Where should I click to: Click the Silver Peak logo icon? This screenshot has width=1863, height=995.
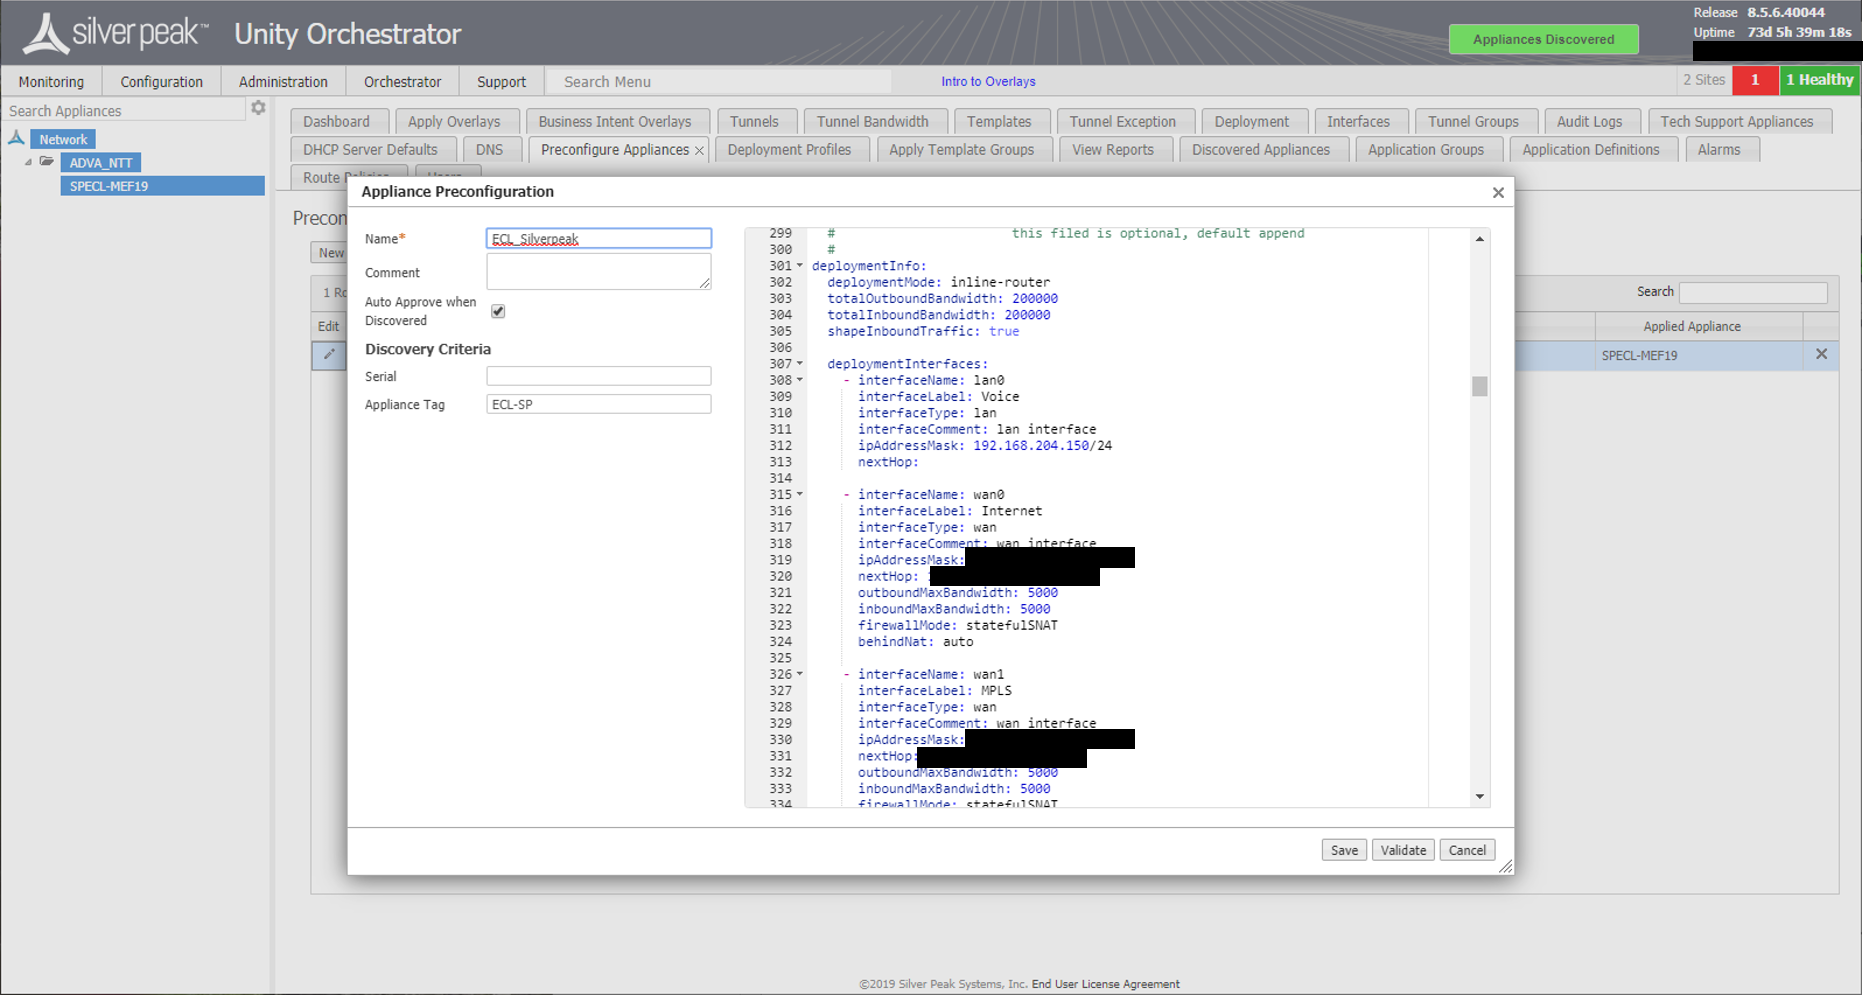45,33
